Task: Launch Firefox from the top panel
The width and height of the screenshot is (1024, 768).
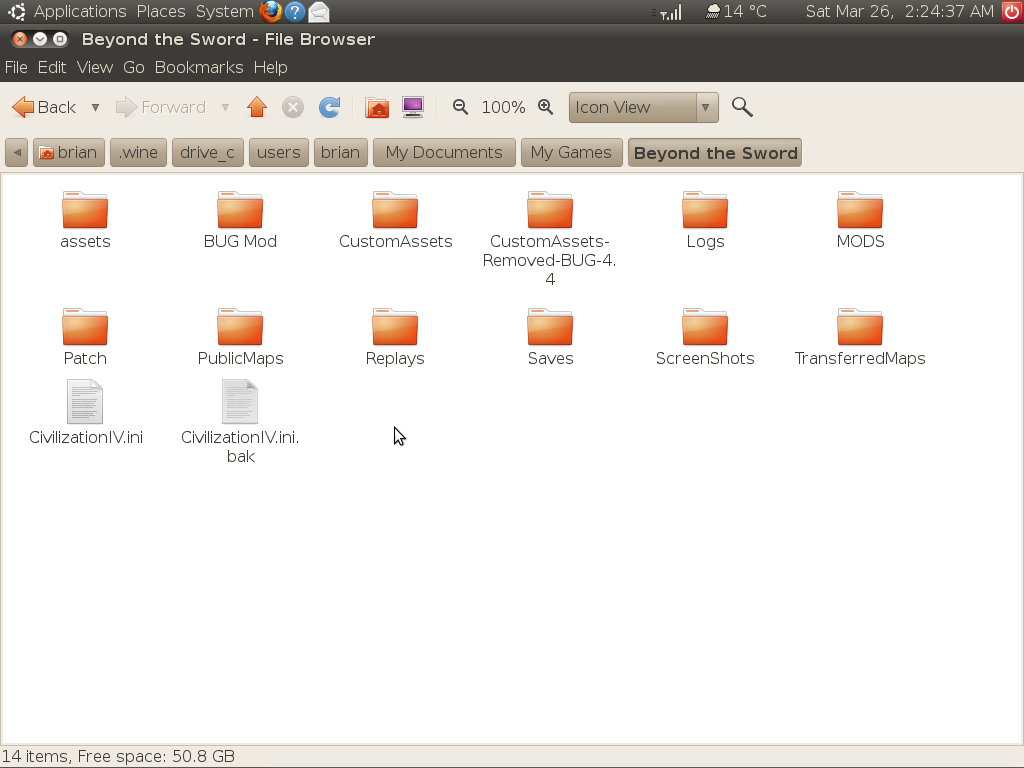Action: click(270, 12)
